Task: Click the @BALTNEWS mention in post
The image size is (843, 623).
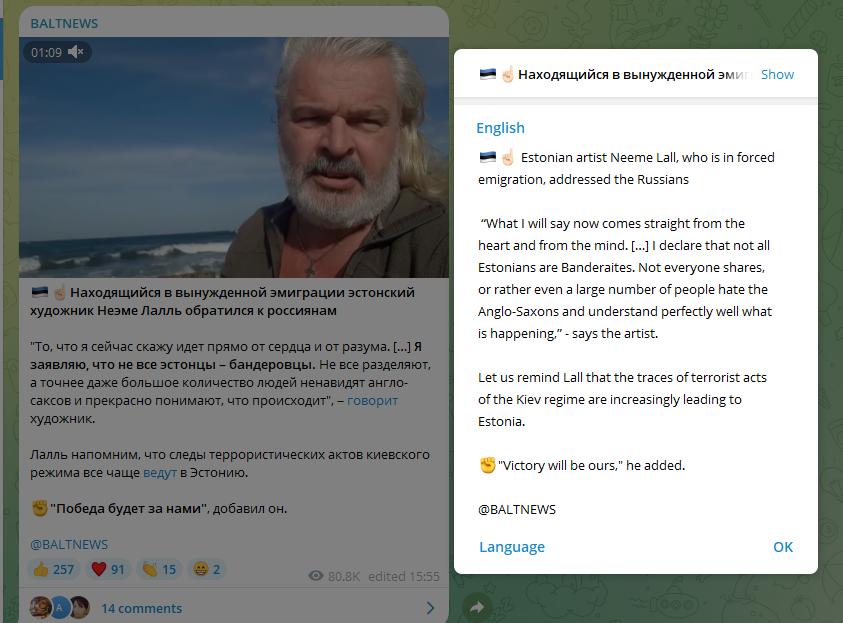Action: coord(69,545)
